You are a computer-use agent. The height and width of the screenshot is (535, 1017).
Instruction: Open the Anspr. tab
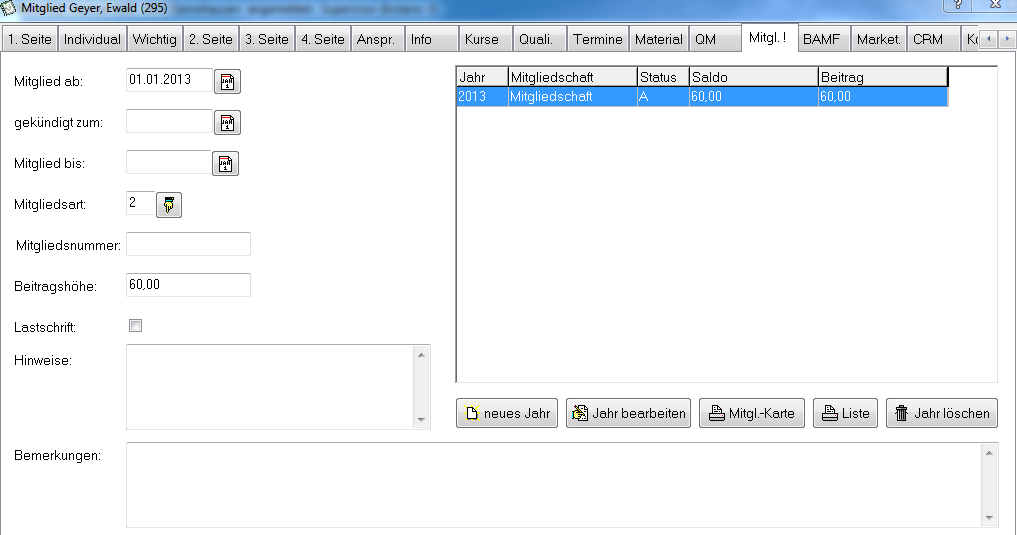376,39
